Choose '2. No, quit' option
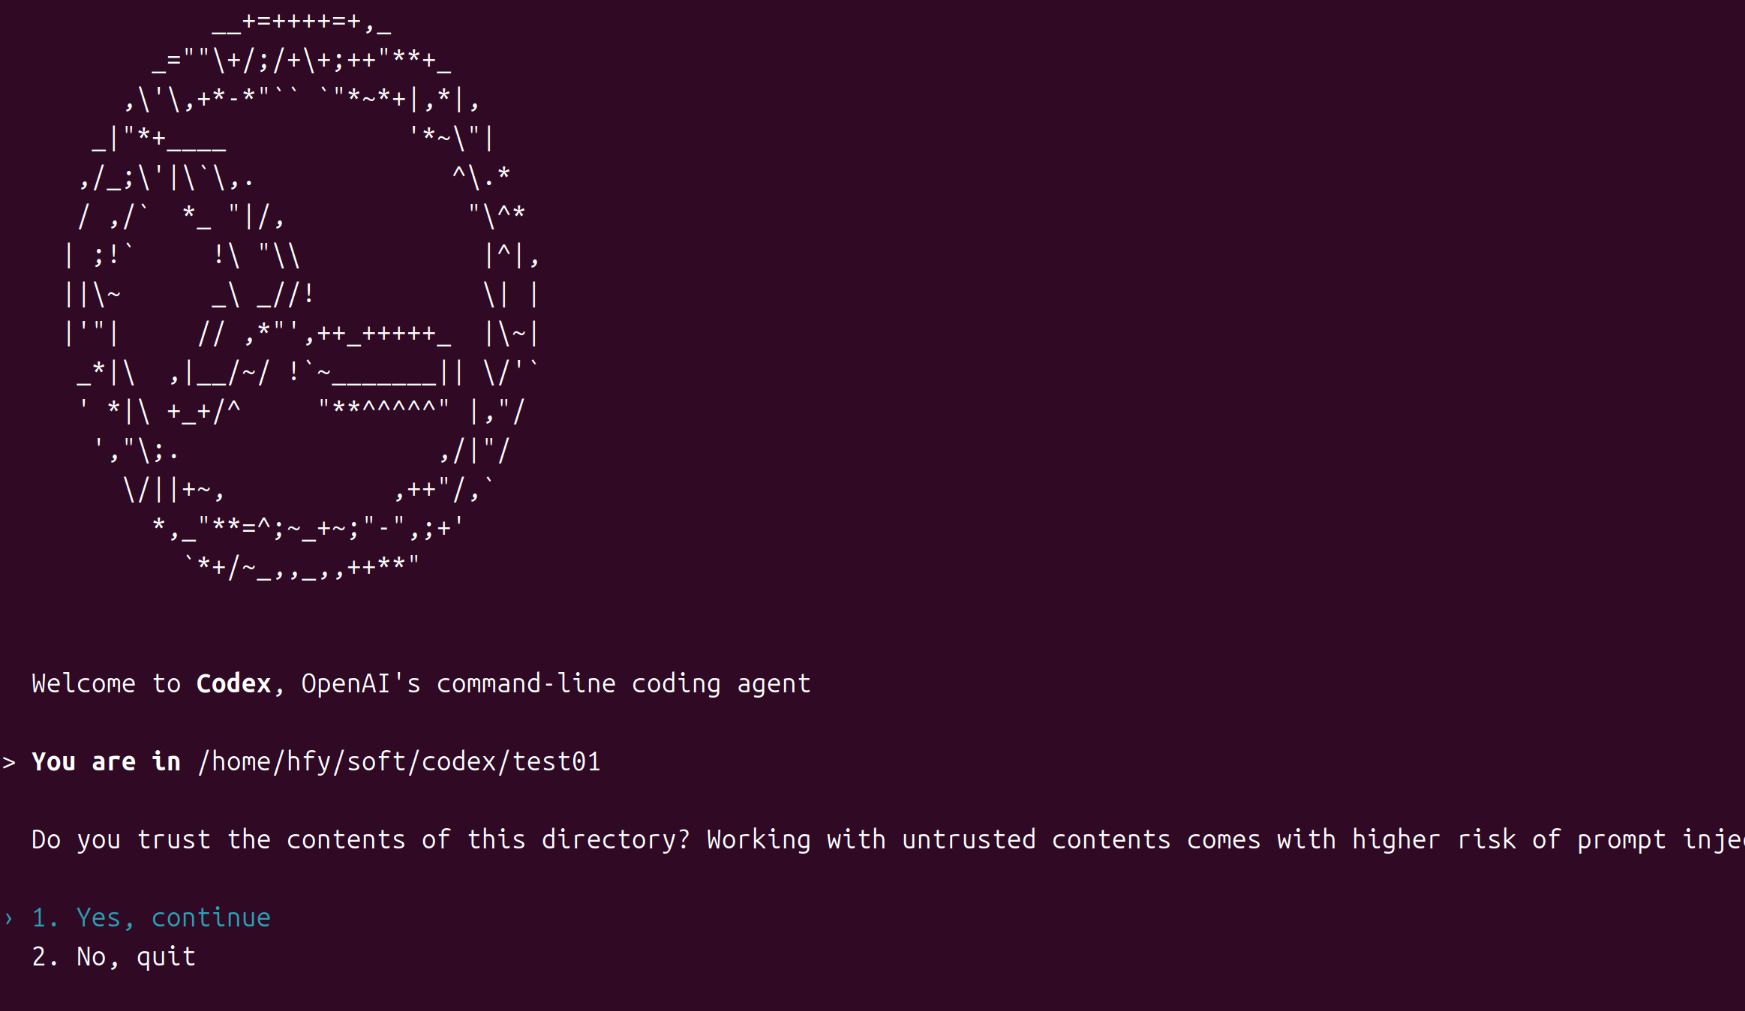This screenshot has height=1011, width=1745. tap(113, 956)
